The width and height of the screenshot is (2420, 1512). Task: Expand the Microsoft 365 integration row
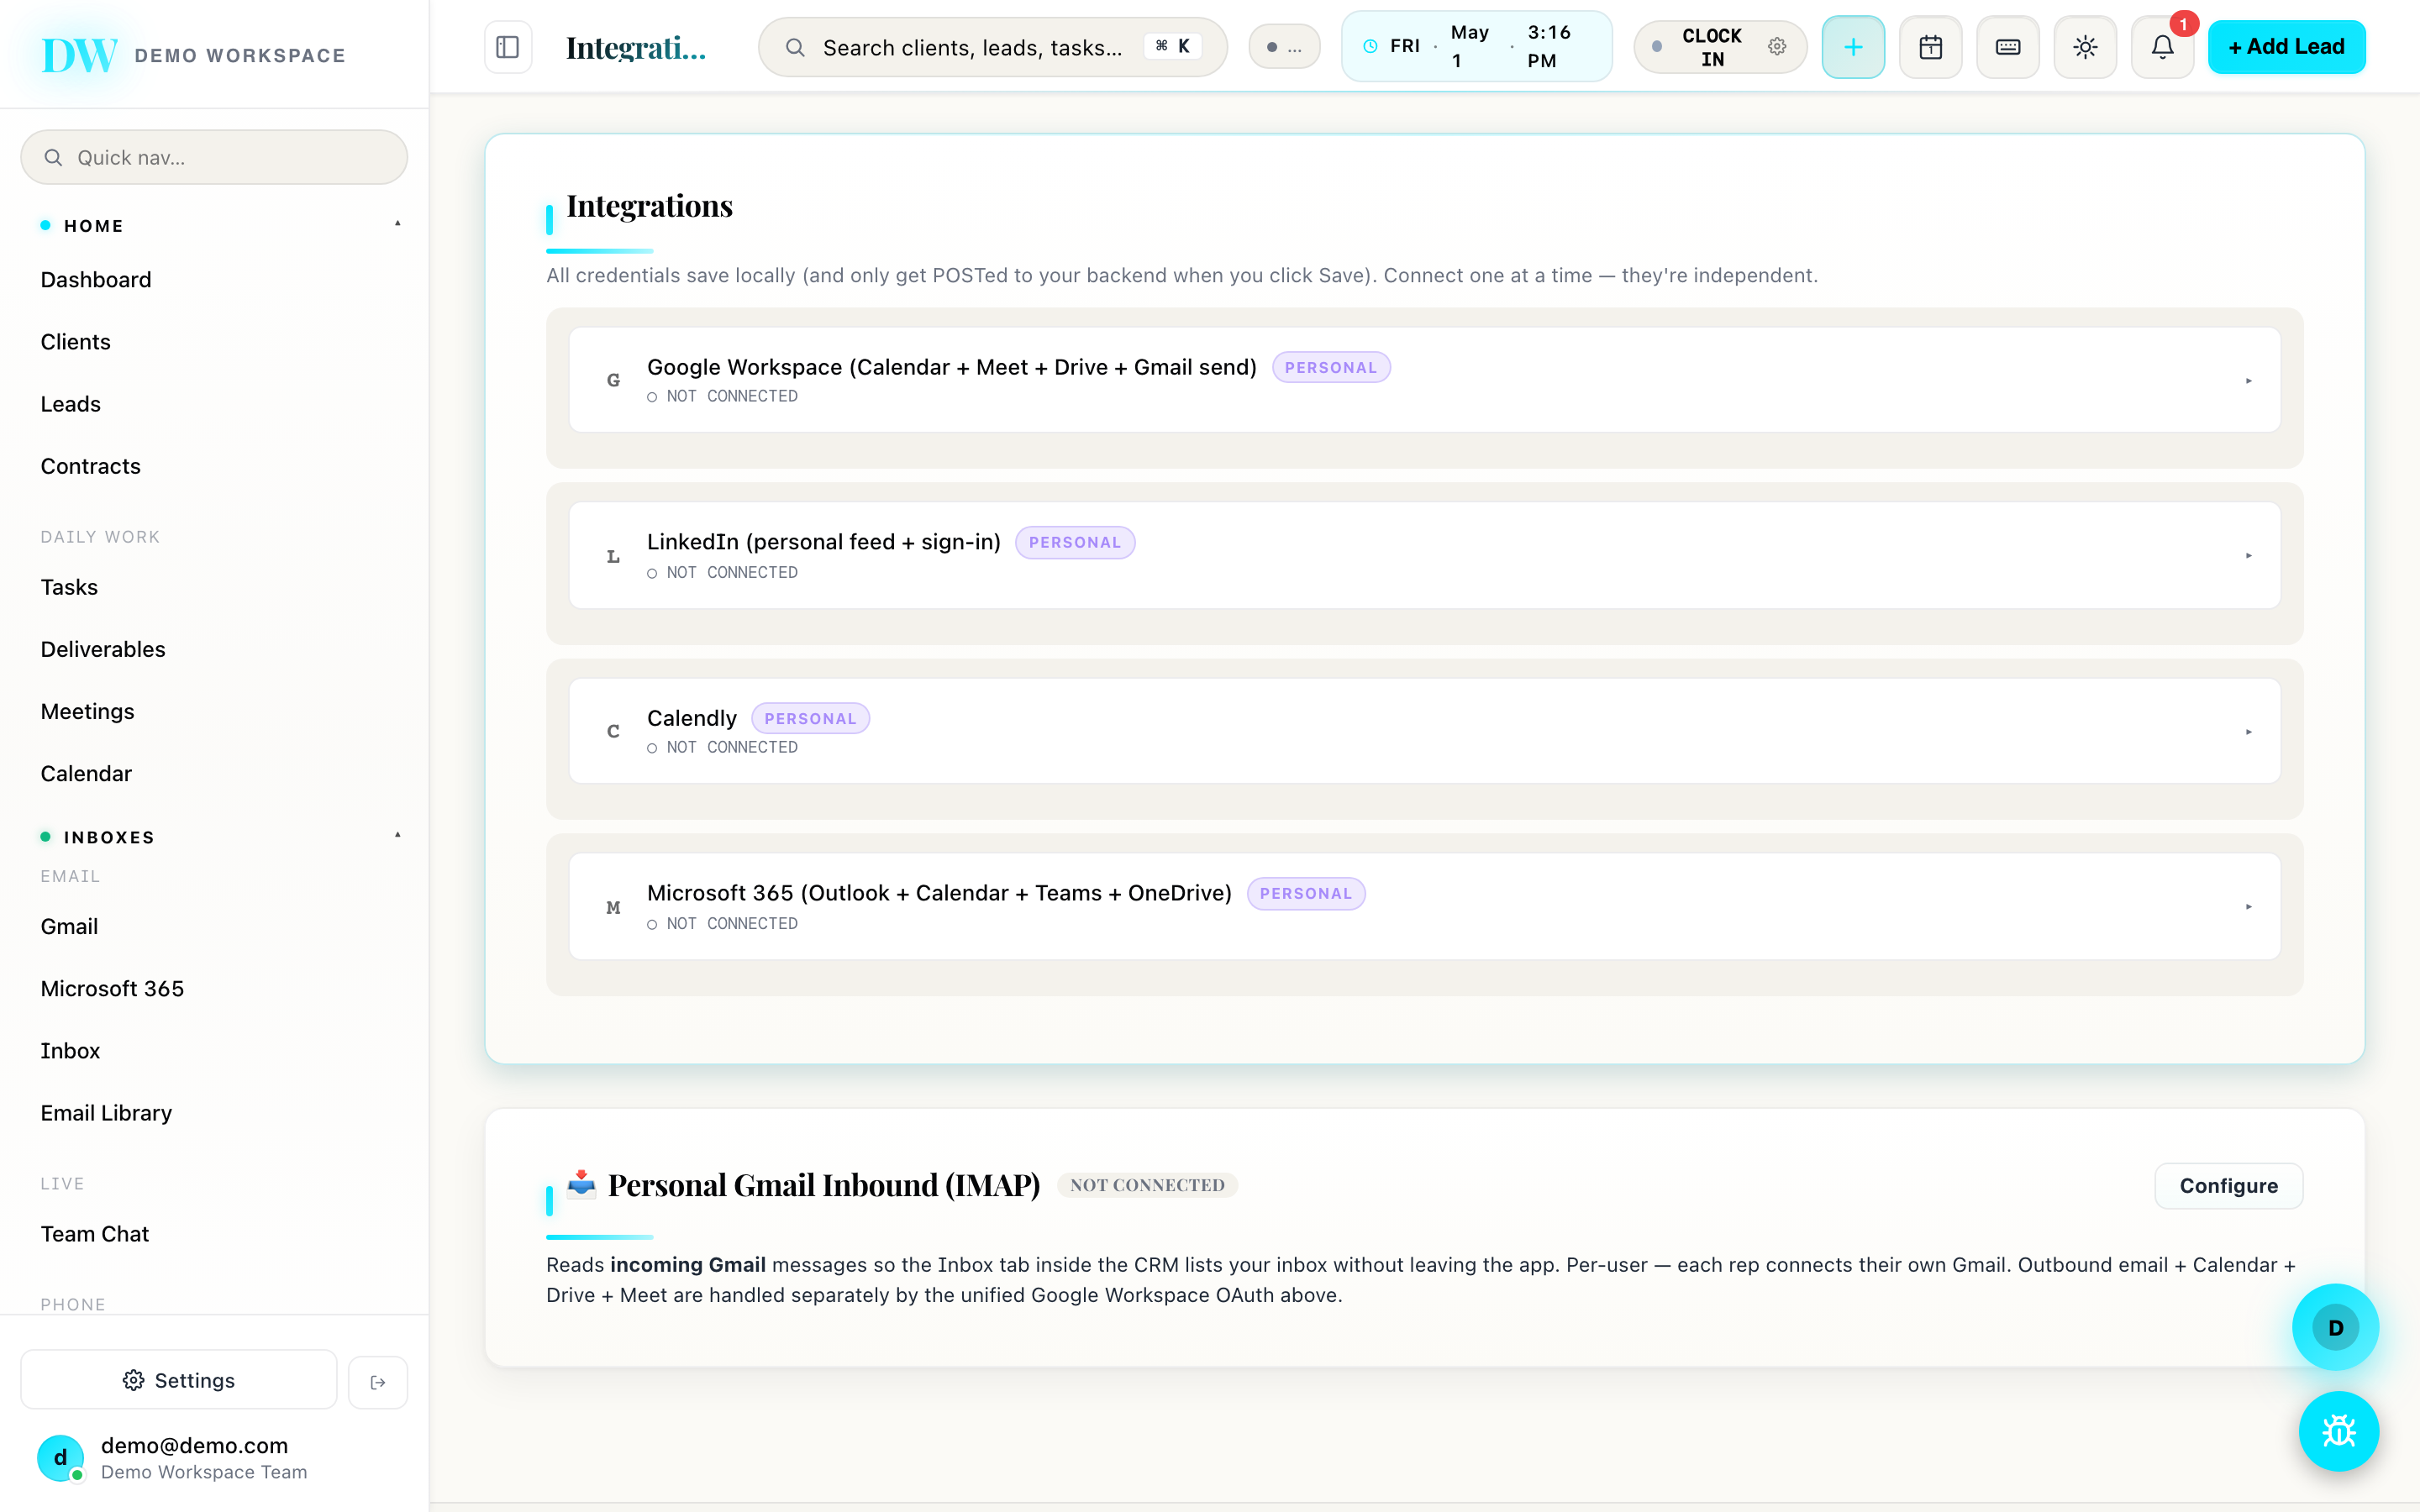[x=1424, y=907]
